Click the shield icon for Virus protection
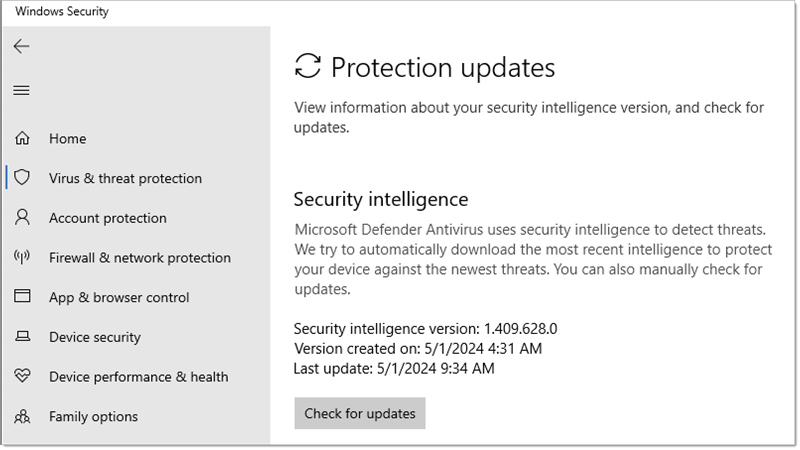 tap(22, 178)
